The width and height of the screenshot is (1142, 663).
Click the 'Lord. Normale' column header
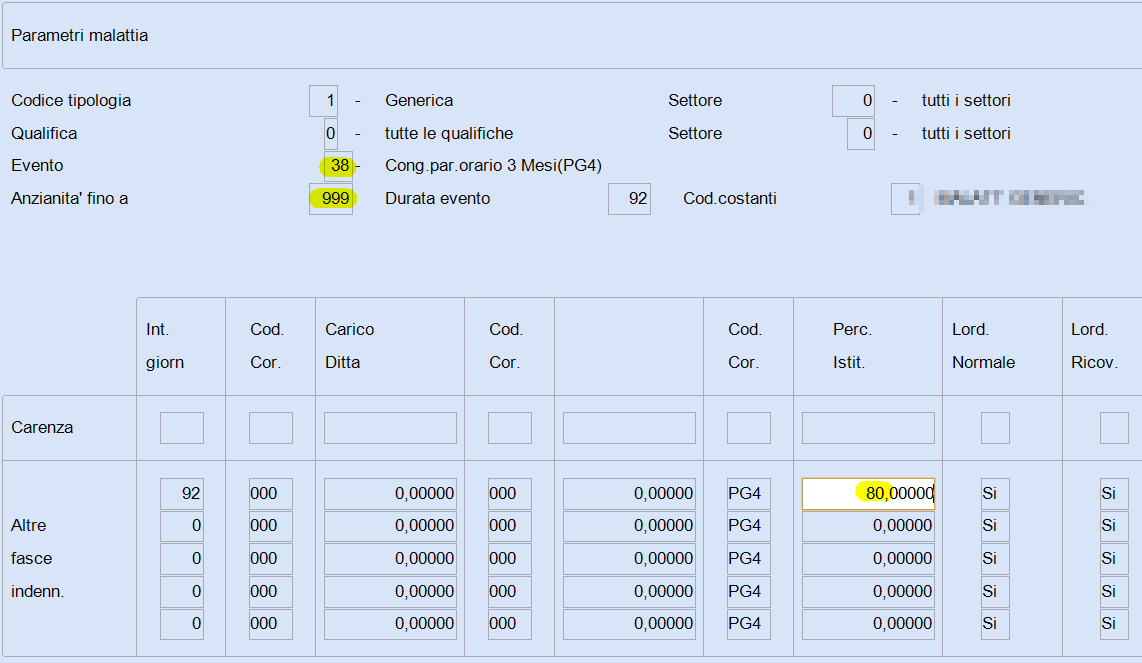tap(983, 346)
